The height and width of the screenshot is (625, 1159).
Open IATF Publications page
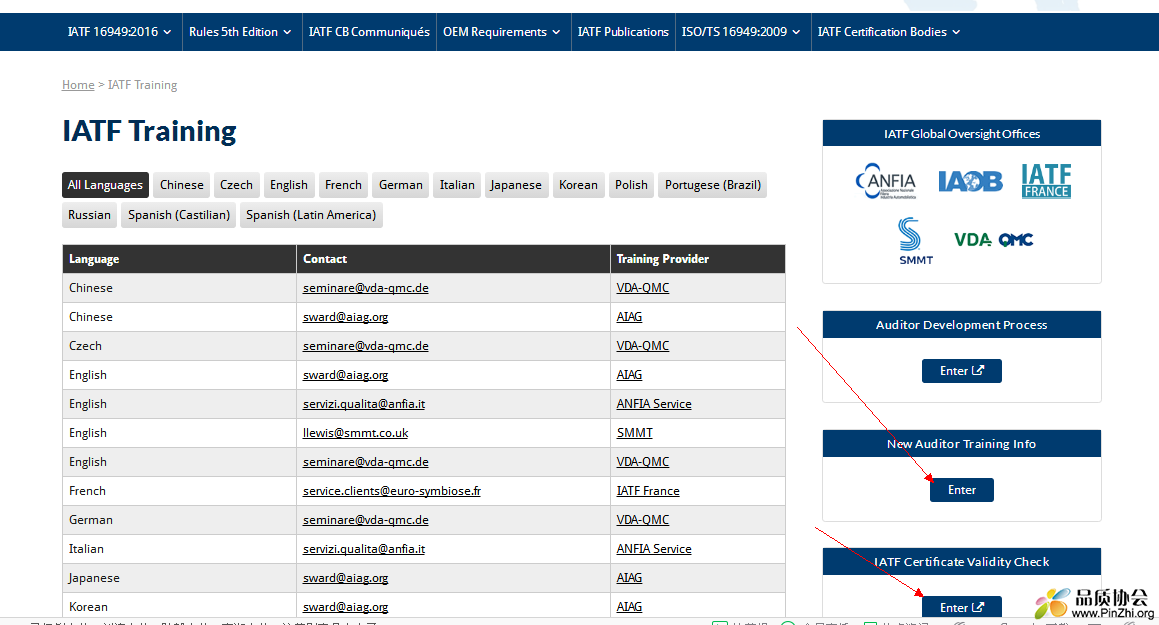click(x=623, y=32)
